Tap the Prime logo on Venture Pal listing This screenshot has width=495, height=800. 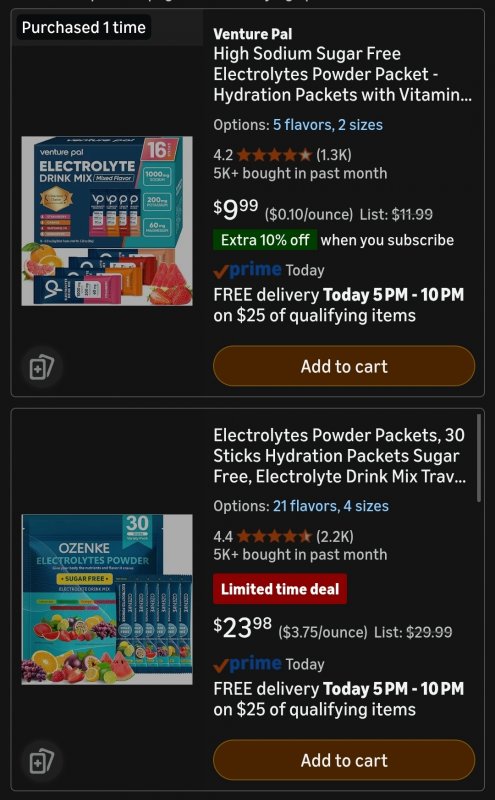tap(248, 270)
